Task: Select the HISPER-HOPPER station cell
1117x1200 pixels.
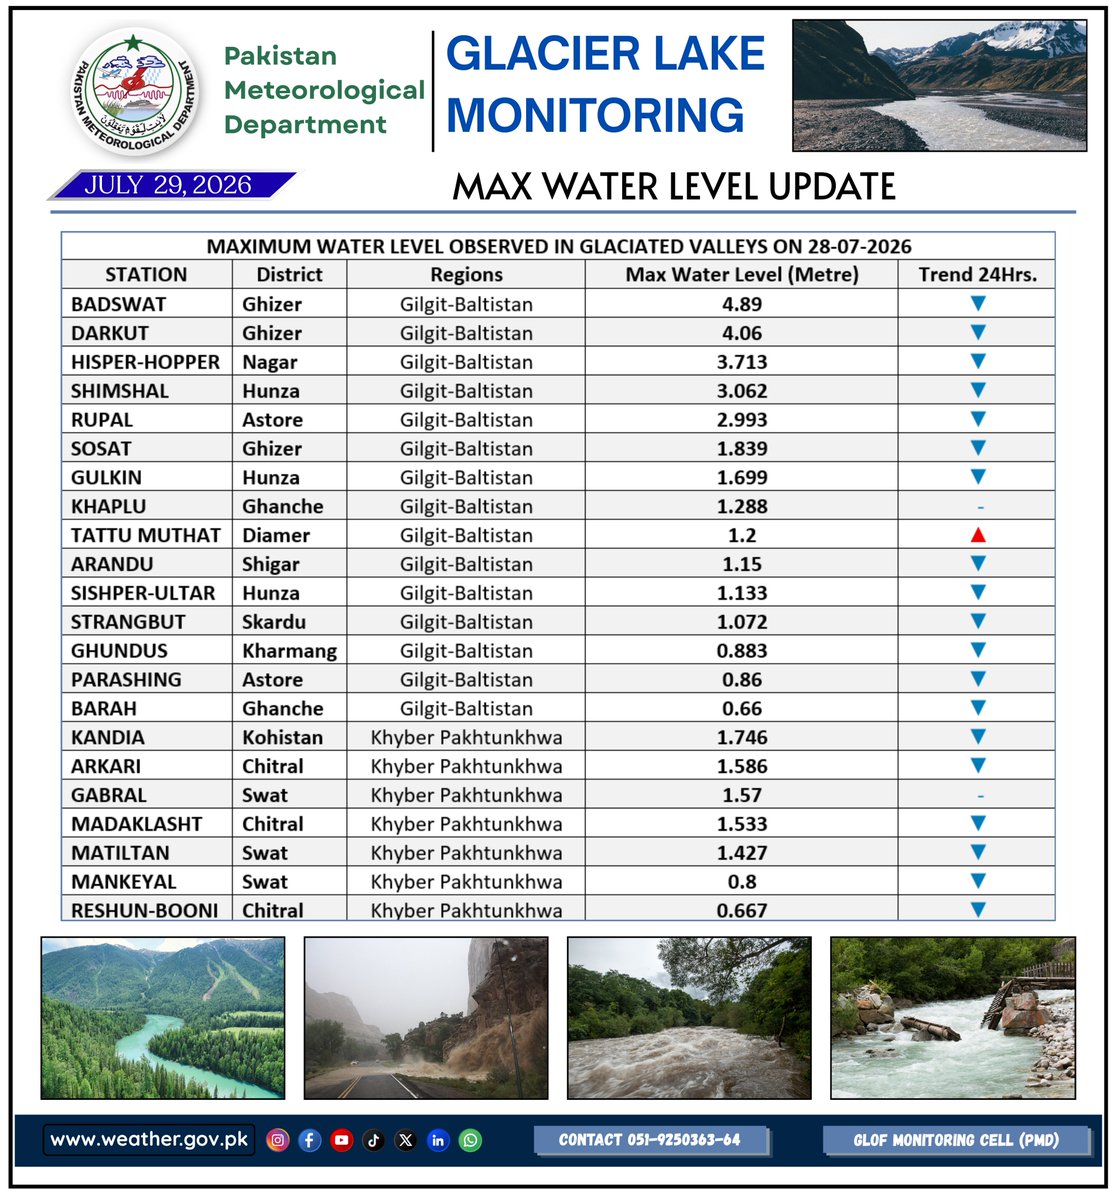Action: (x=146, y=362)
